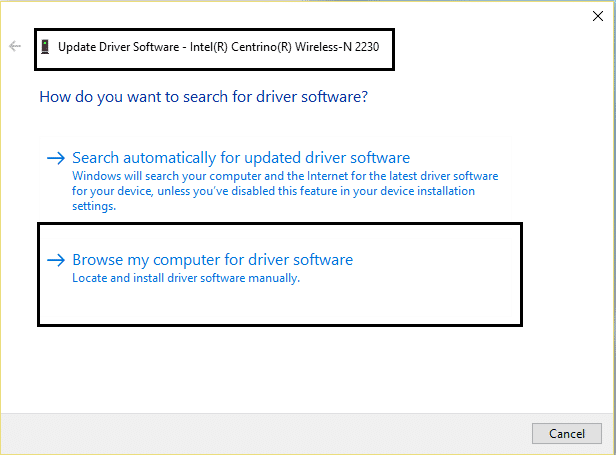Click blank title bar area left of close button
This screenshot has height=455, width=616.
pyautogui.click(x=300, y=14)
